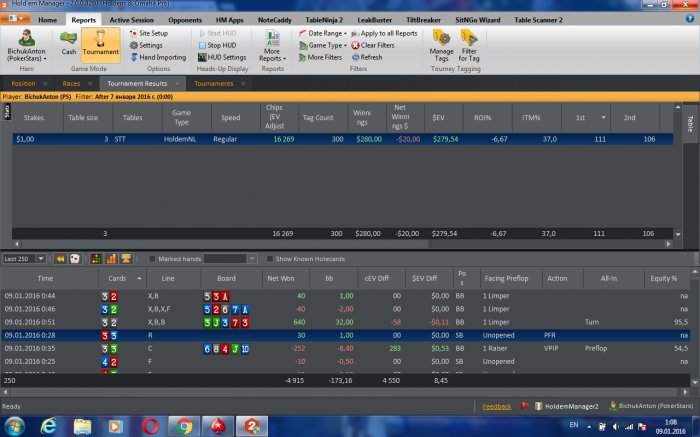
Task: Click the hands grid horizontal scrollbar
Action: pos(345,391)
